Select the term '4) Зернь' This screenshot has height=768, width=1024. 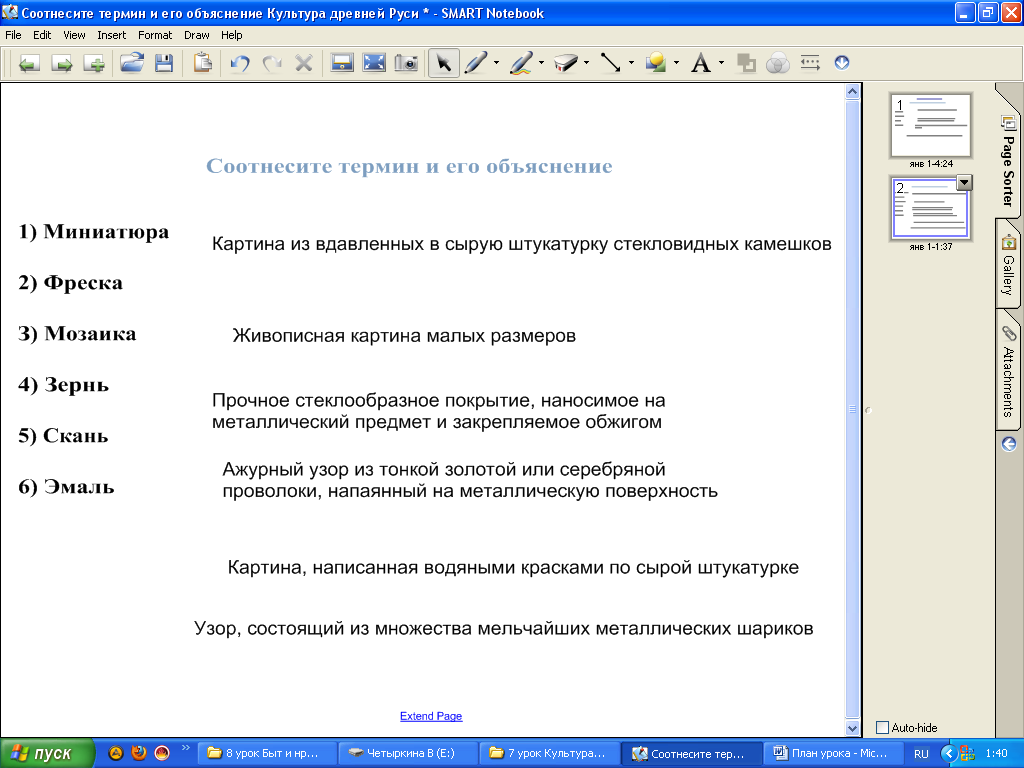point(63,385)
